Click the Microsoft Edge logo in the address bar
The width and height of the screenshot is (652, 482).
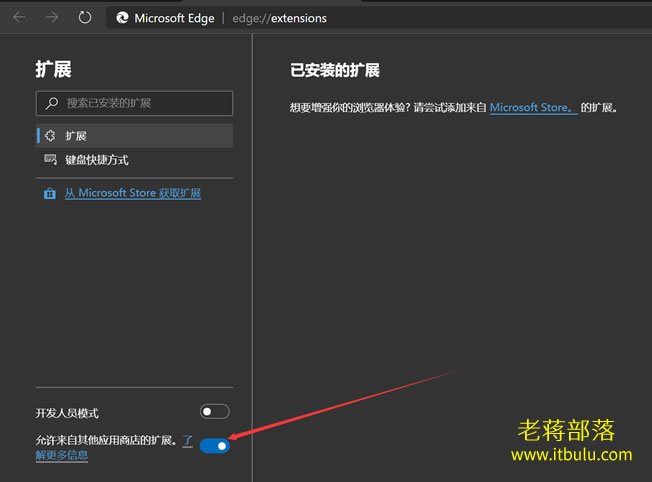point(122,18)
